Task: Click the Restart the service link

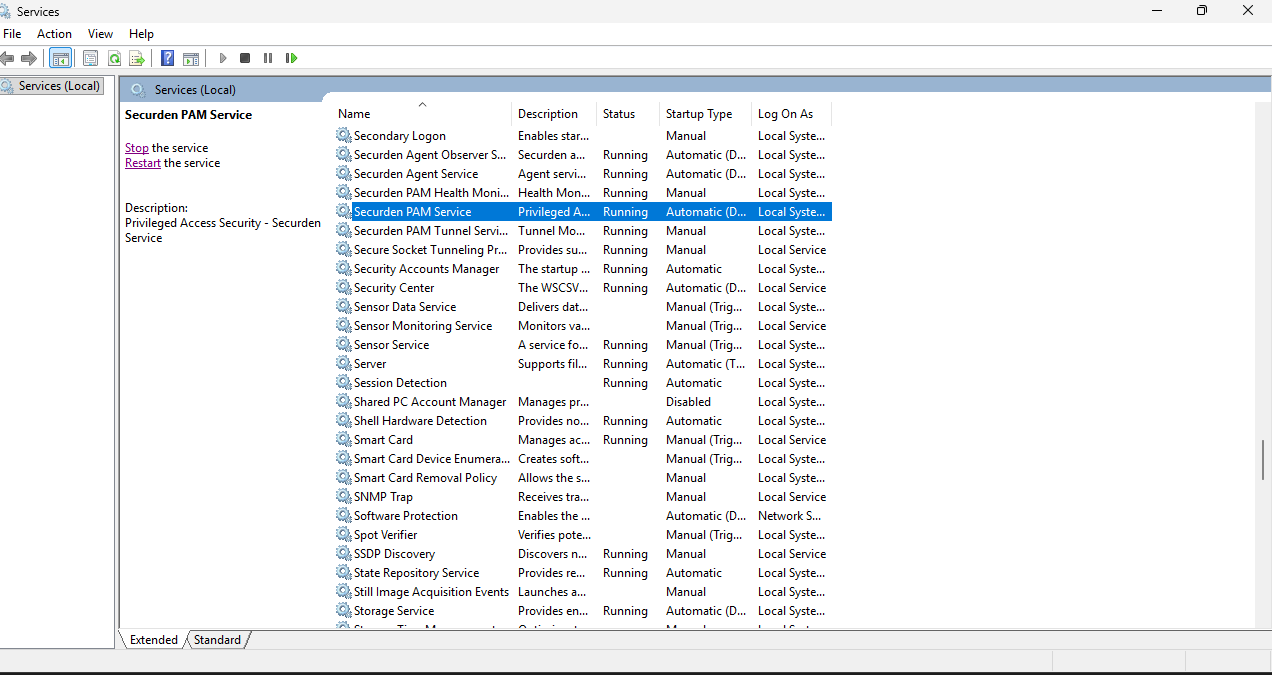Action: click(143, 162)
